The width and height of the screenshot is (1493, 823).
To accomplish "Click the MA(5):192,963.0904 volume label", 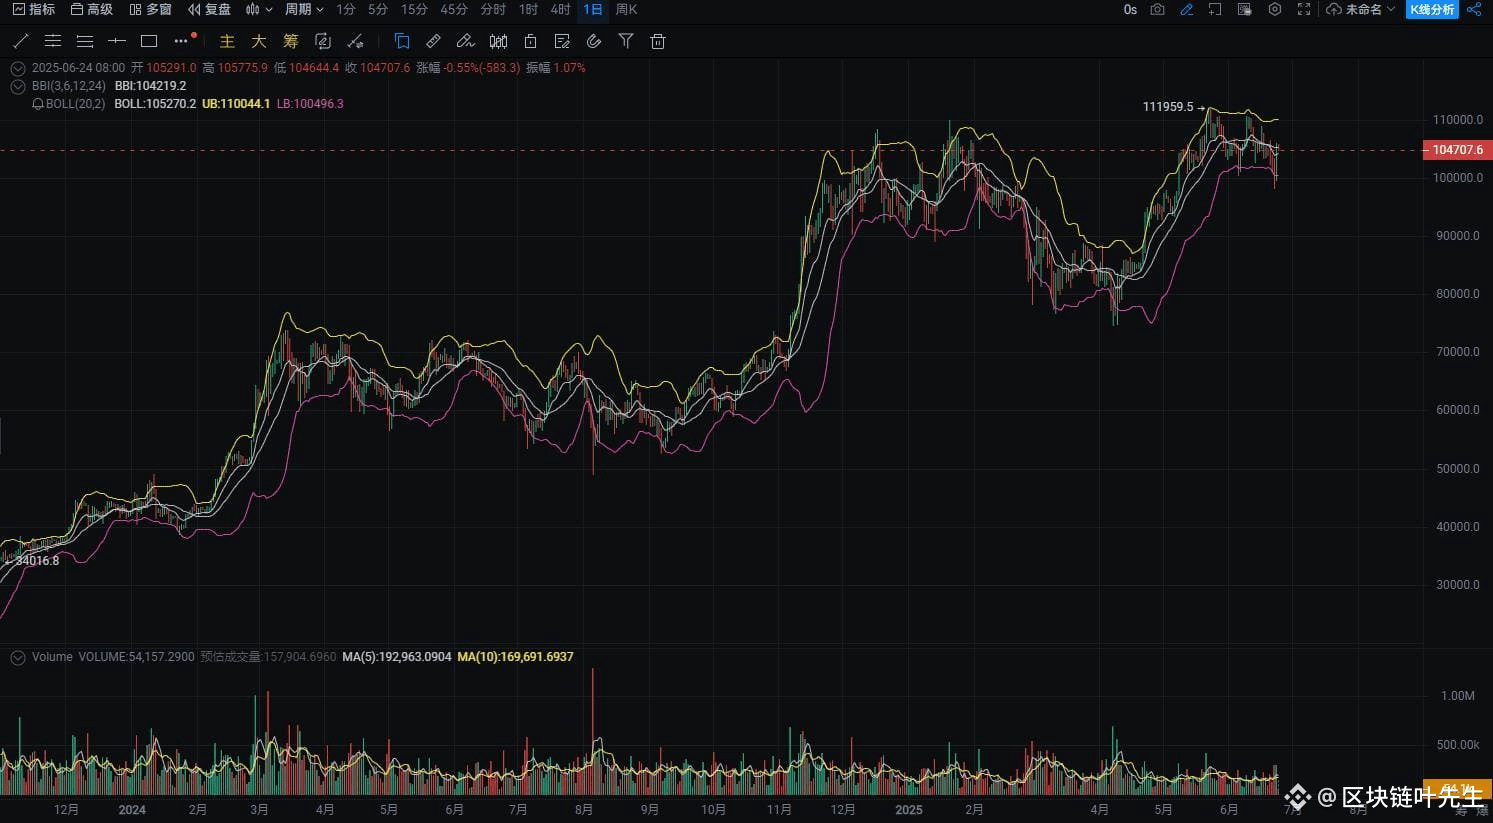I will pos(397,657).
